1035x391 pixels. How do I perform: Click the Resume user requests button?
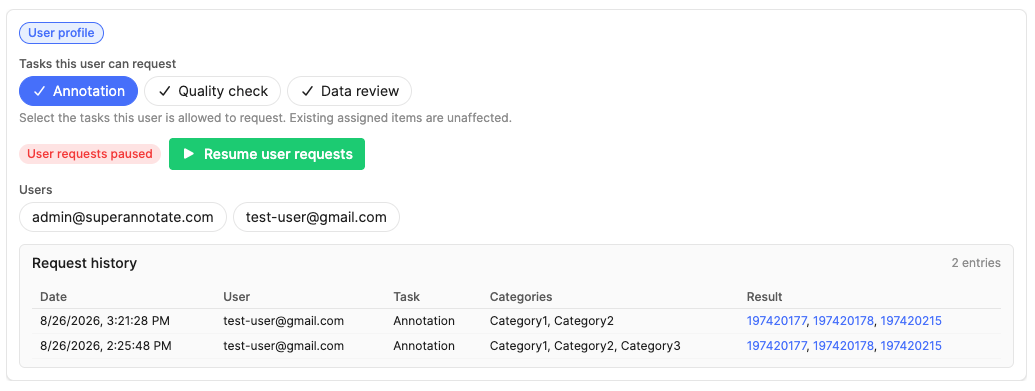pyautogui.click(x=267, y=154)
